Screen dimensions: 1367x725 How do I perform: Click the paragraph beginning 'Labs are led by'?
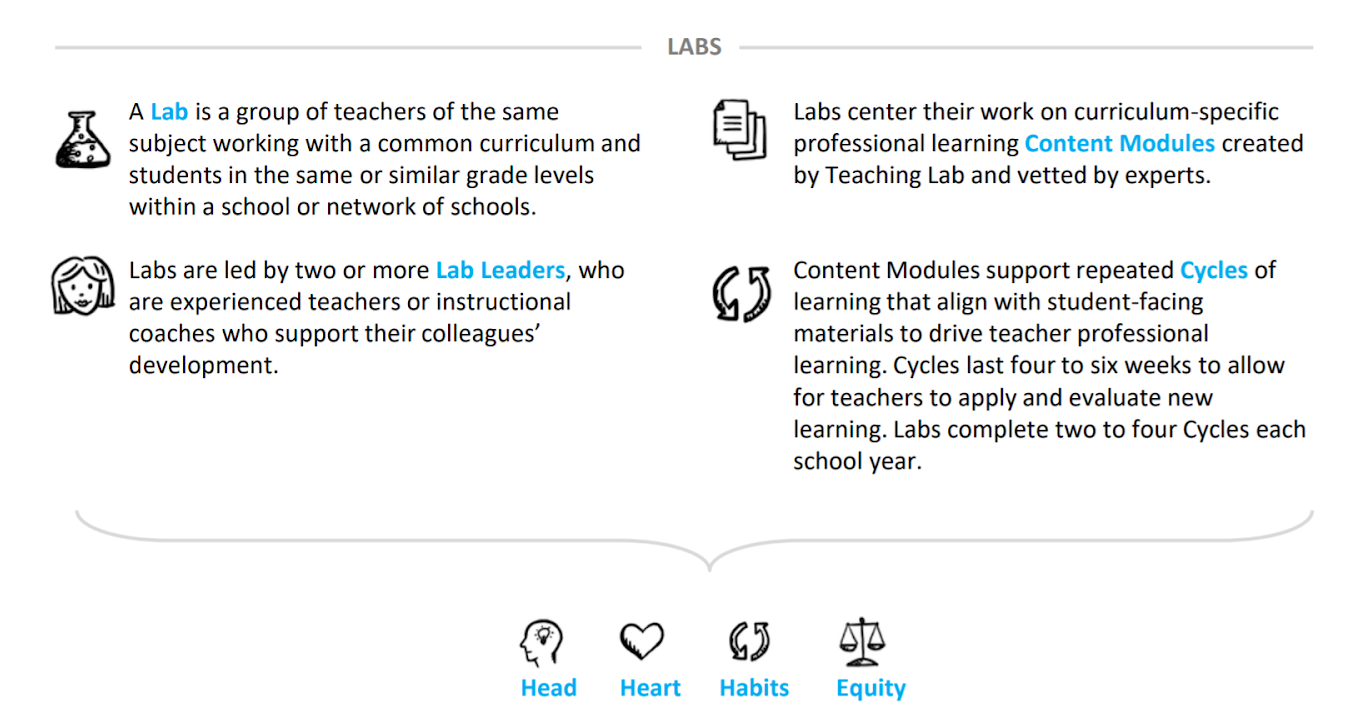[x=377, y=318]
